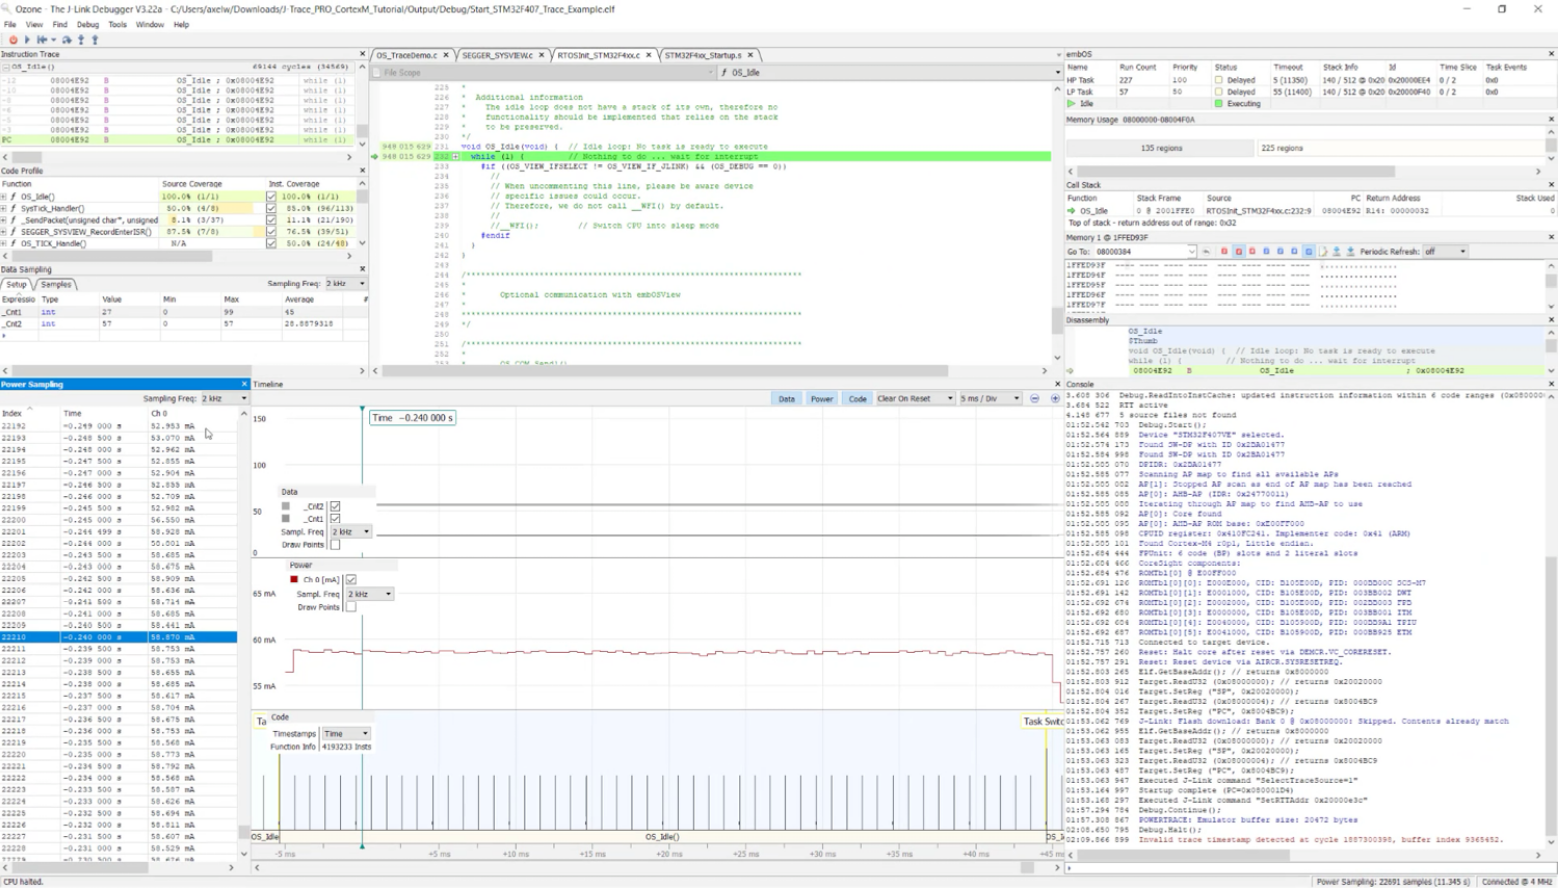1558x888 pixels.
Task: Close the OS_TraceDemo.c editor tab
Action: coord(446,55)
